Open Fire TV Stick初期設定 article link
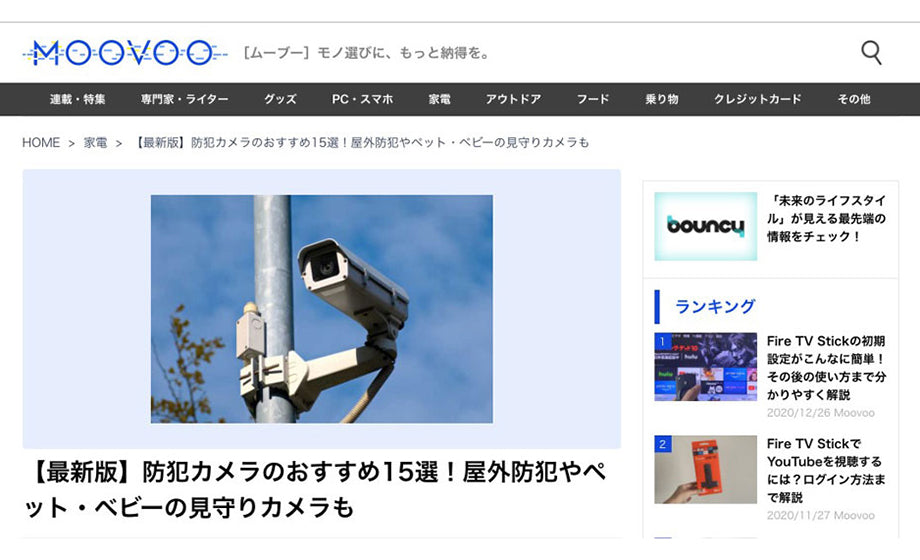This screenshot has height=560, width=920. 826,367
